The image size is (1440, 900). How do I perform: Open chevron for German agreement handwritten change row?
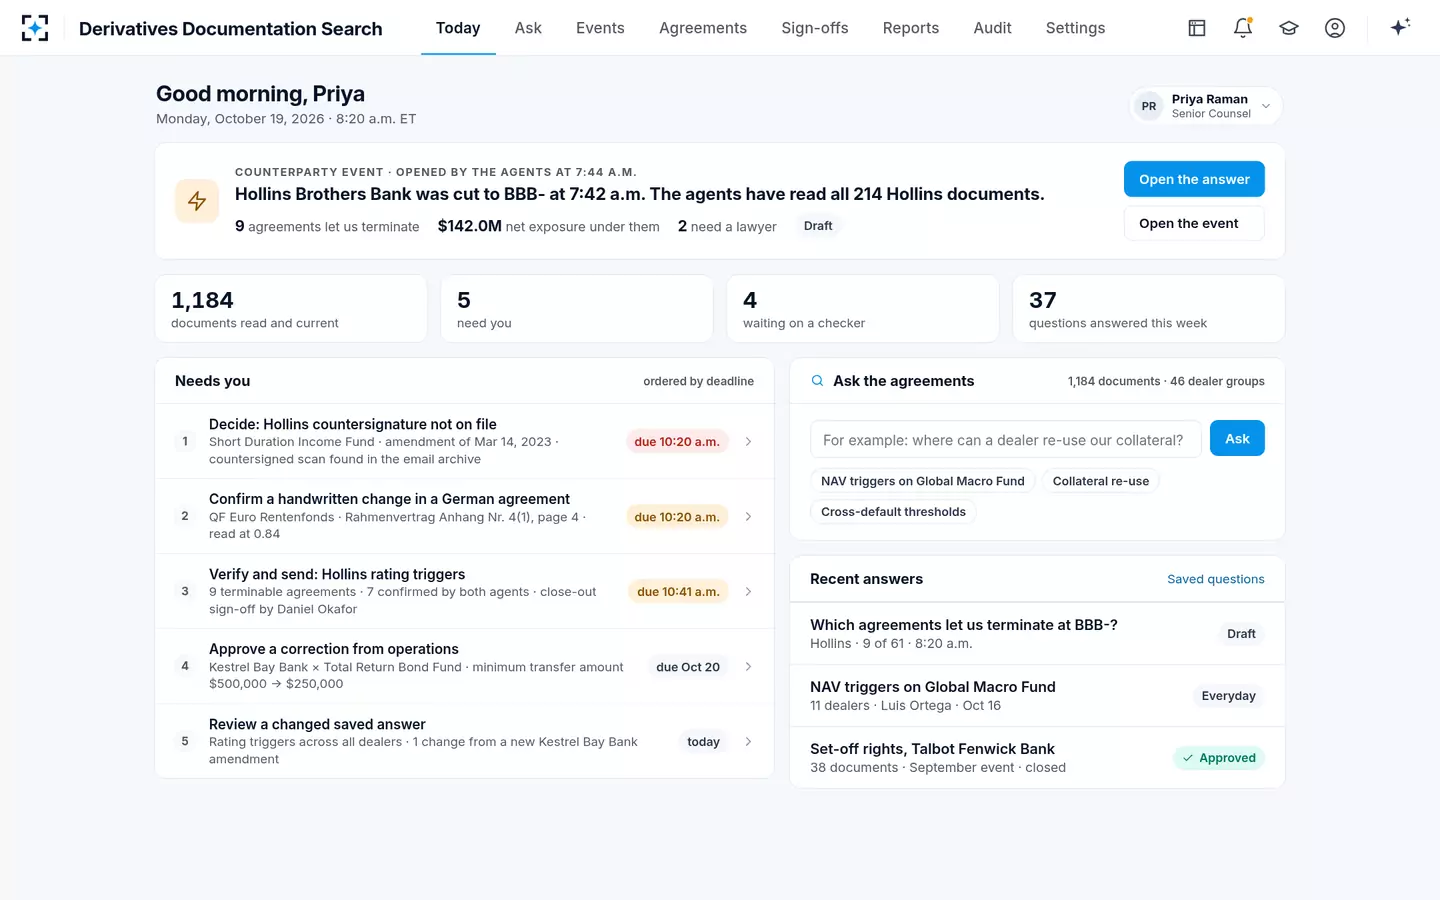click(x=748, y=517)
